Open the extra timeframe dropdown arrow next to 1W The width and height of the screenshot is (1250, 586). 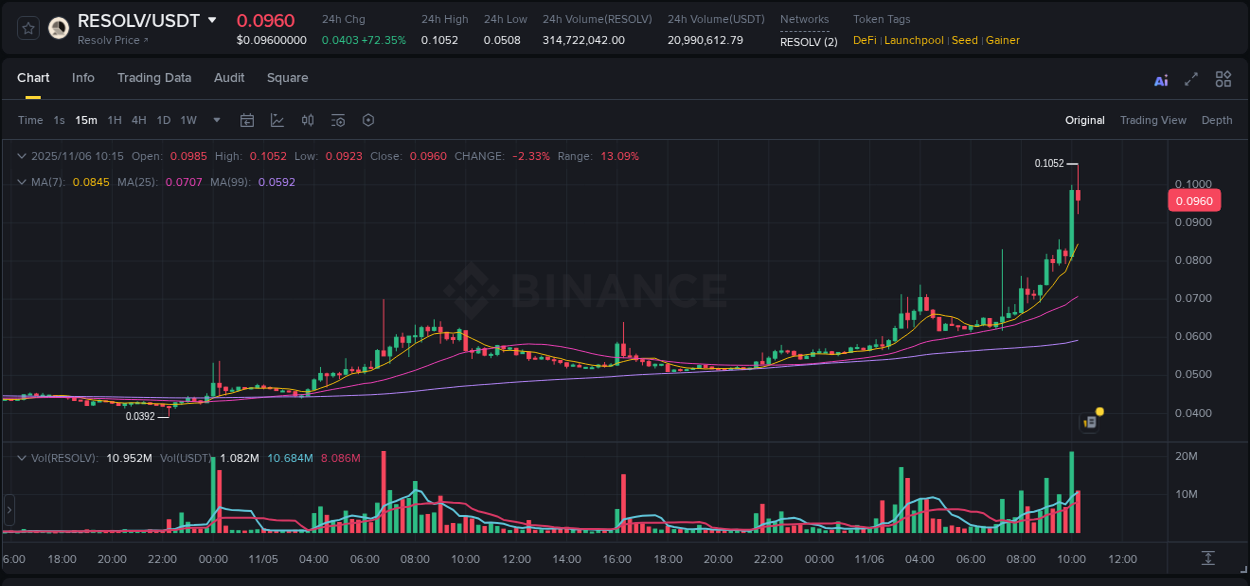tap(215, 119)
